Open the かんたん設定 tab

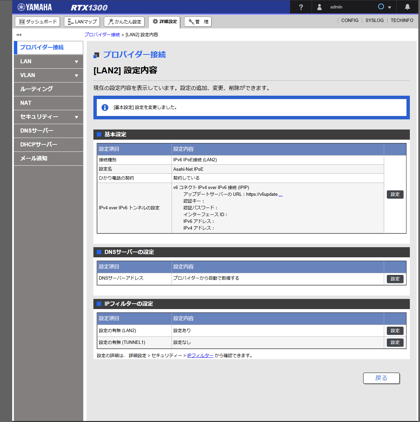124,22
